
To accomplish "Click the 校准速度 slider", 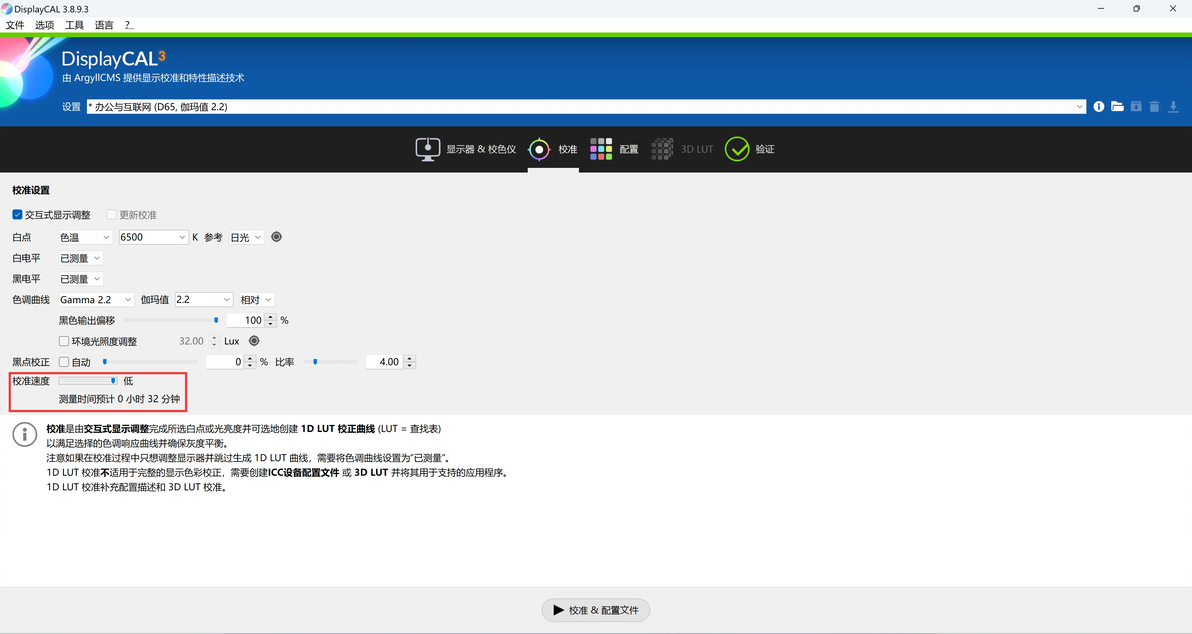I will [88, 381].
